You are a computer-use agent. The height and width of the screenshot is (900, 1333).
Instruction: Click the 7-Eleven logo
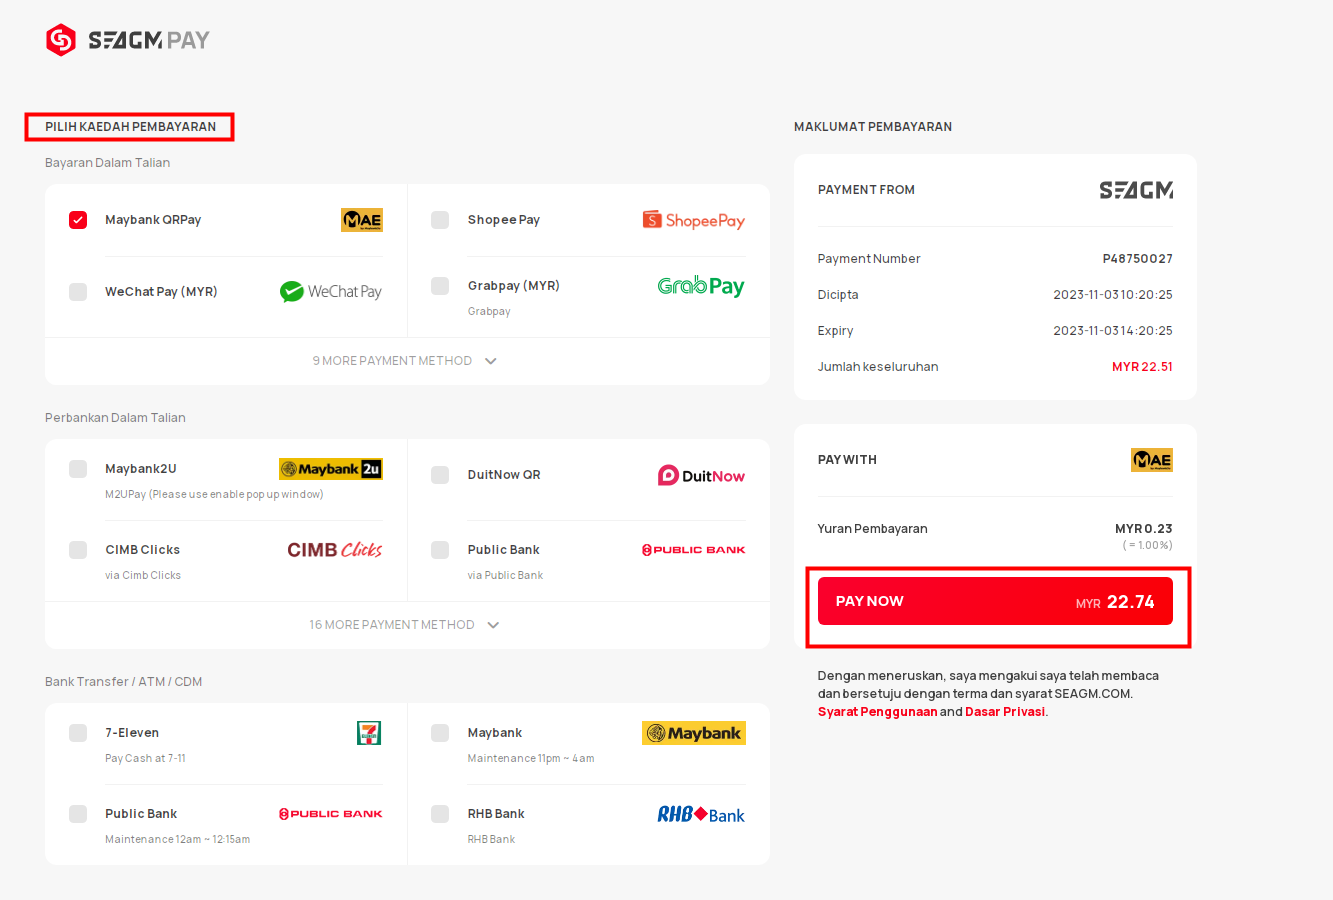pyautogui.click(x=369, y=733)
